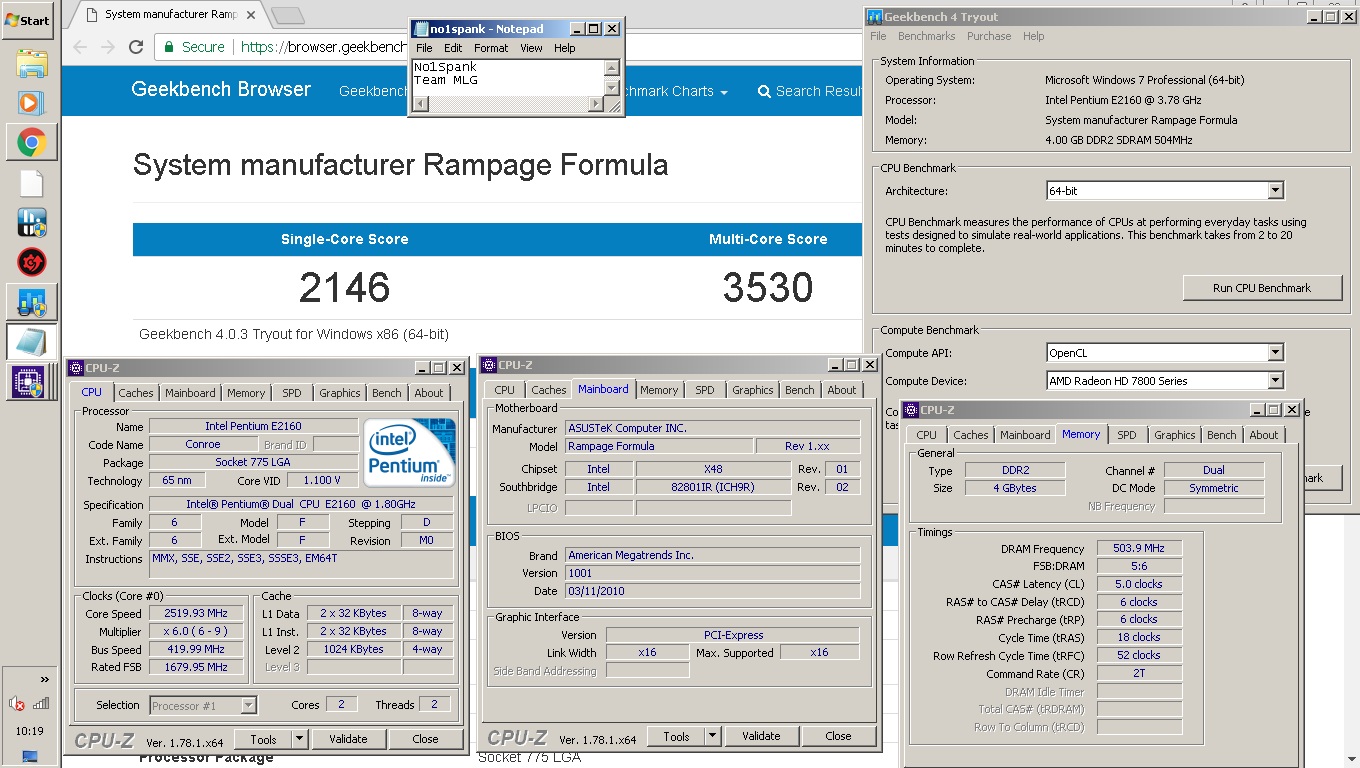Screen dimensions: 1360x768
Task: Click Close button in Mainboard window
Action: pos(838,737)
